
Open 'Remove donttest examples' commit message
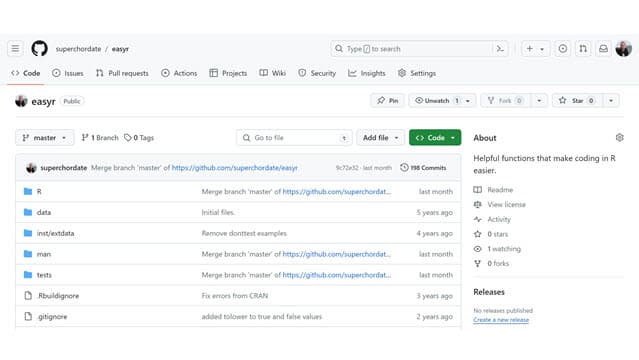pos(244,233)
